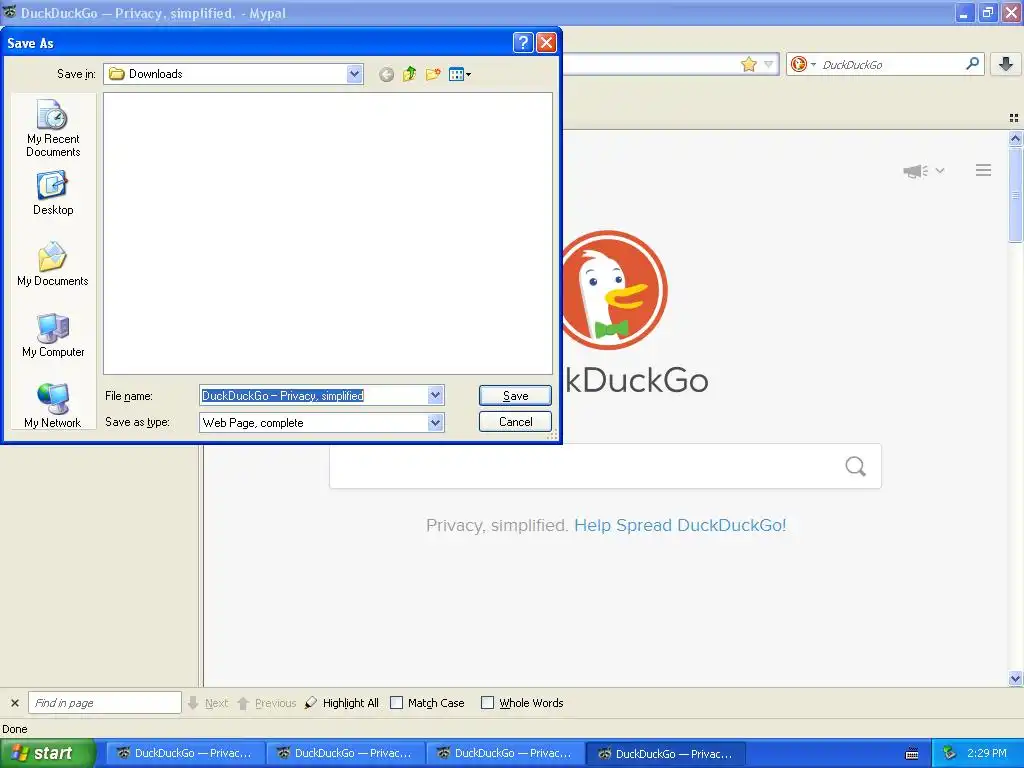Open DuckDuckGo hamburger menu
The height and width of the screenshot is (768, 1024).
coord(984,170)
